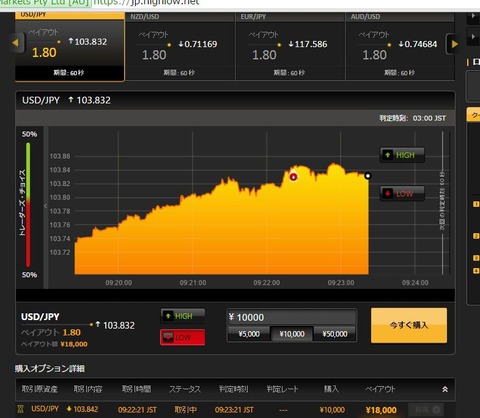Click the top right sidebar arrow icon

[x=473, y=16]
